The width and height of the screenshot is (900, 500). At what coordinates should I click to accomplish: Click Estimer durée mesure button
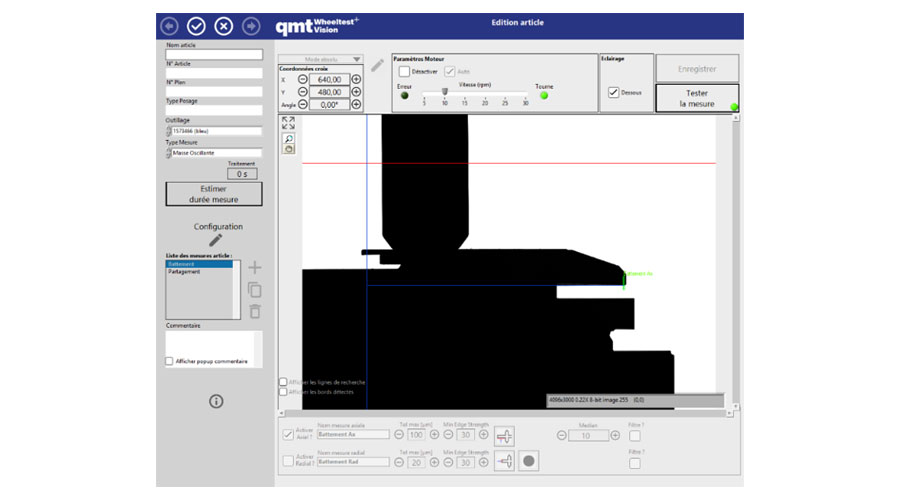215,193
